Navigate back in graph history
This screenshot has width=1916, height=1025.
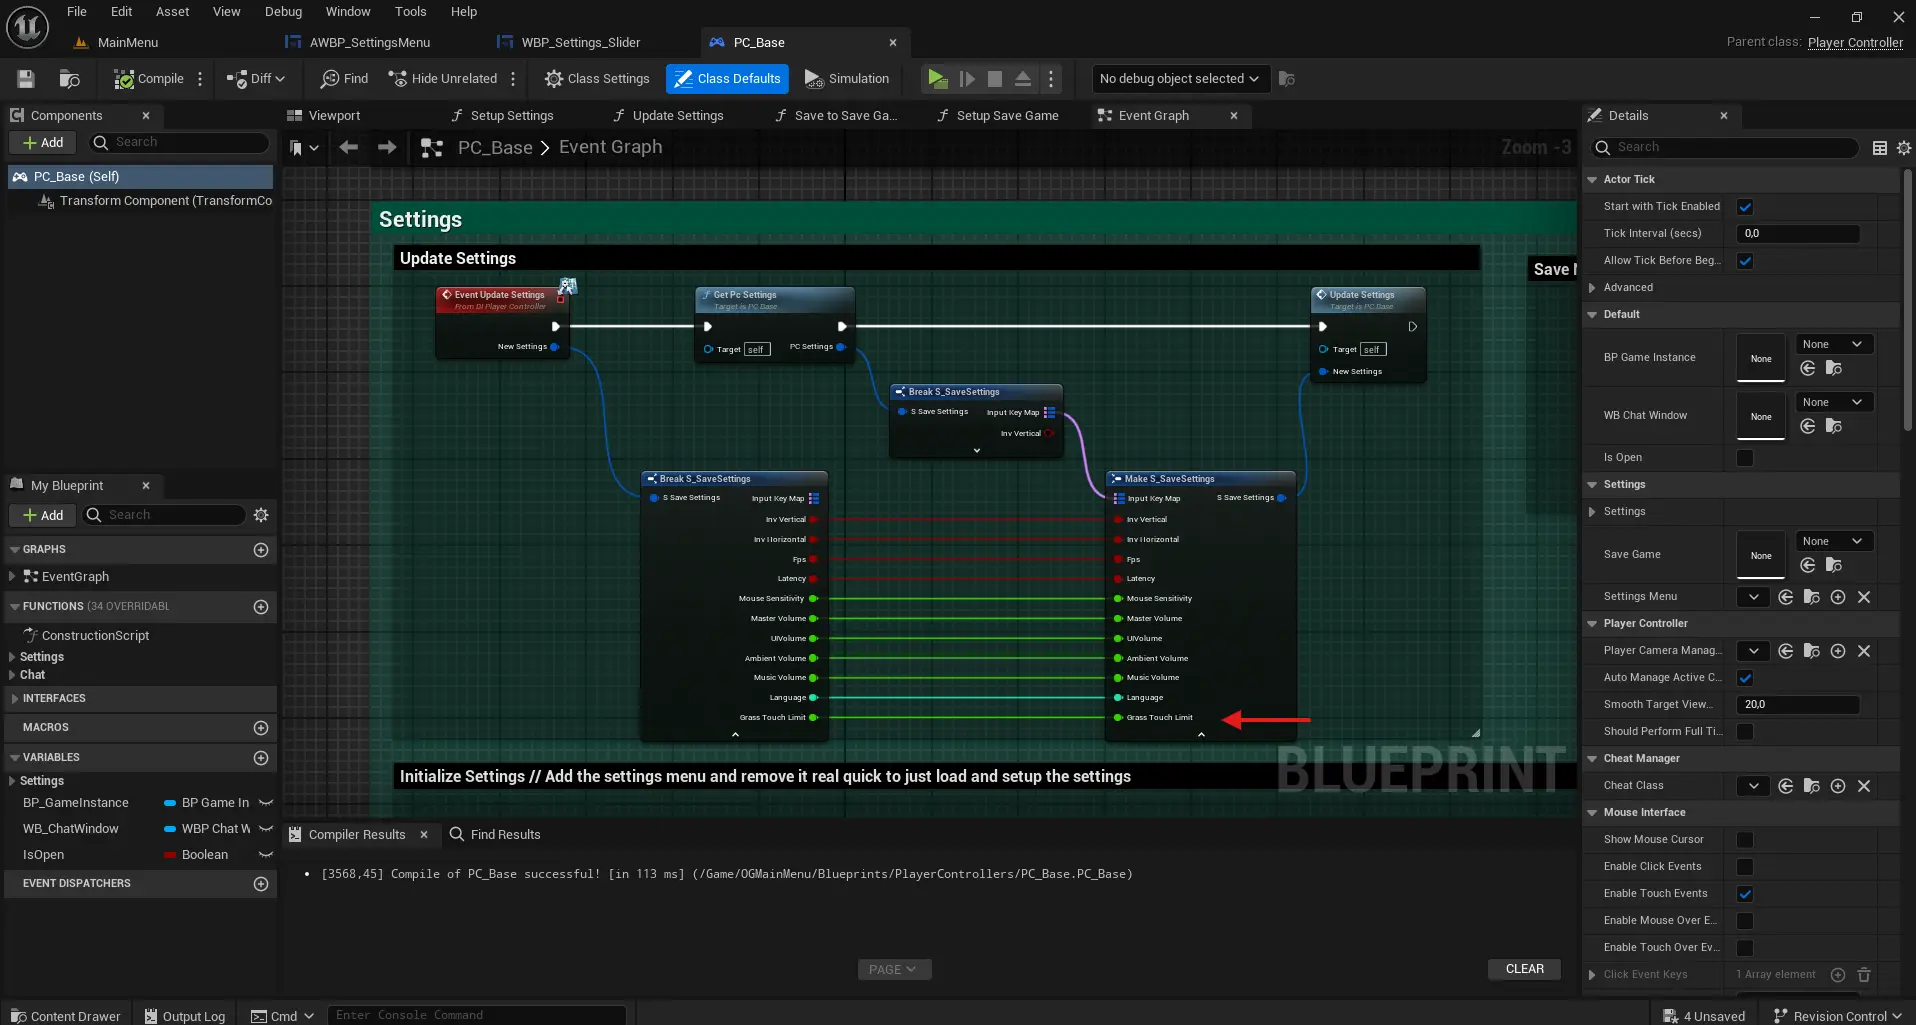pyautogui.click(x=348, y=148)
